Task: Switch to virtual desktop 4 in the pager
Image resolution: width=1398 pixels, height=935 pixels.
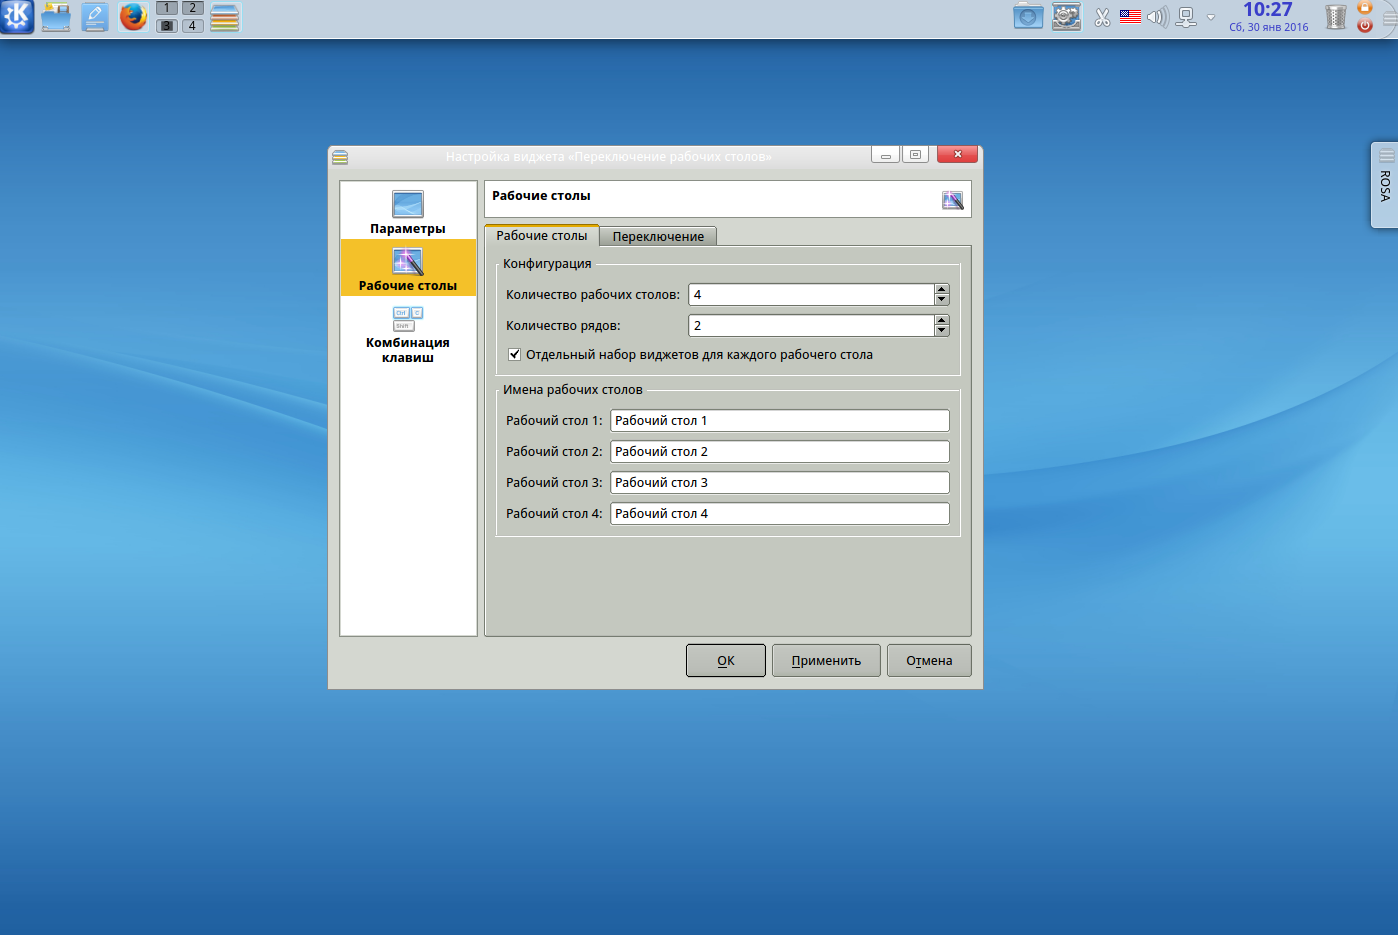Action: point(192,26)
